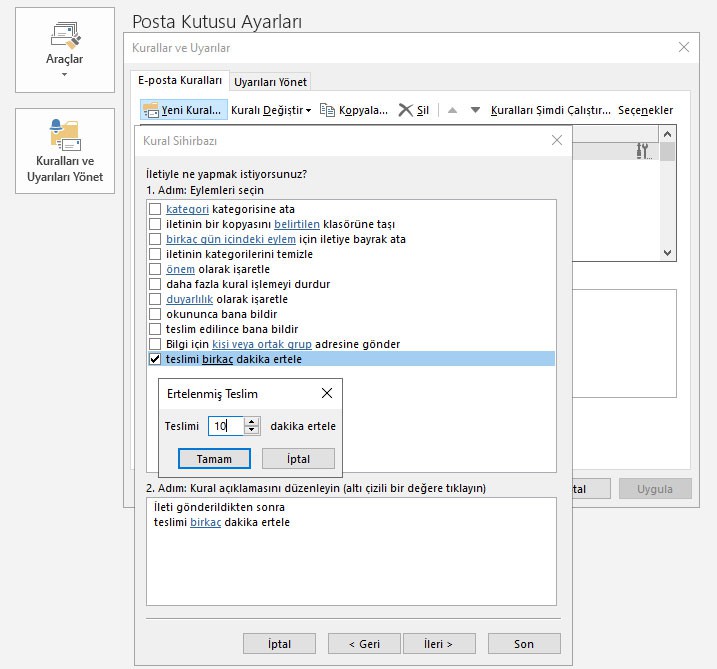Enable okununca bana bildir checkbox

tap(155, 314)
